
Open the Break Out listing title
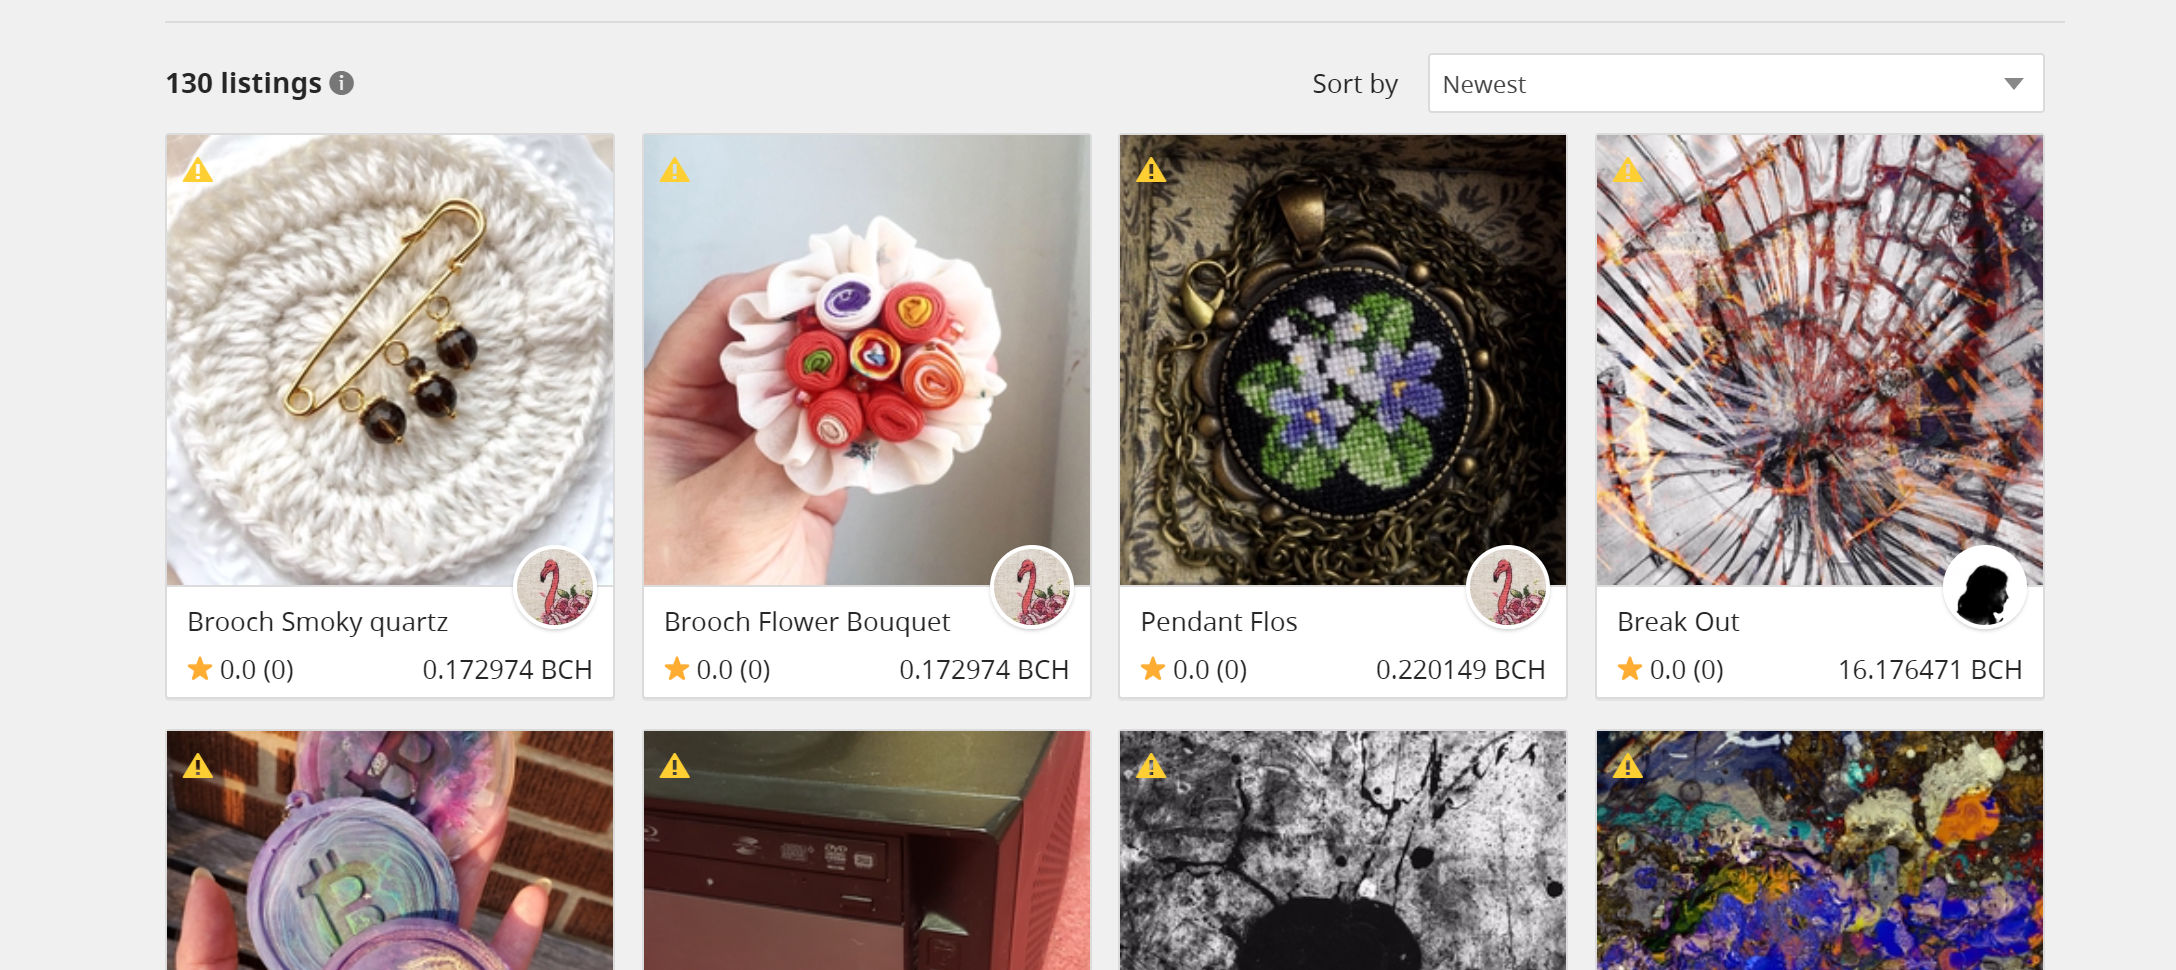point(1678,622)
